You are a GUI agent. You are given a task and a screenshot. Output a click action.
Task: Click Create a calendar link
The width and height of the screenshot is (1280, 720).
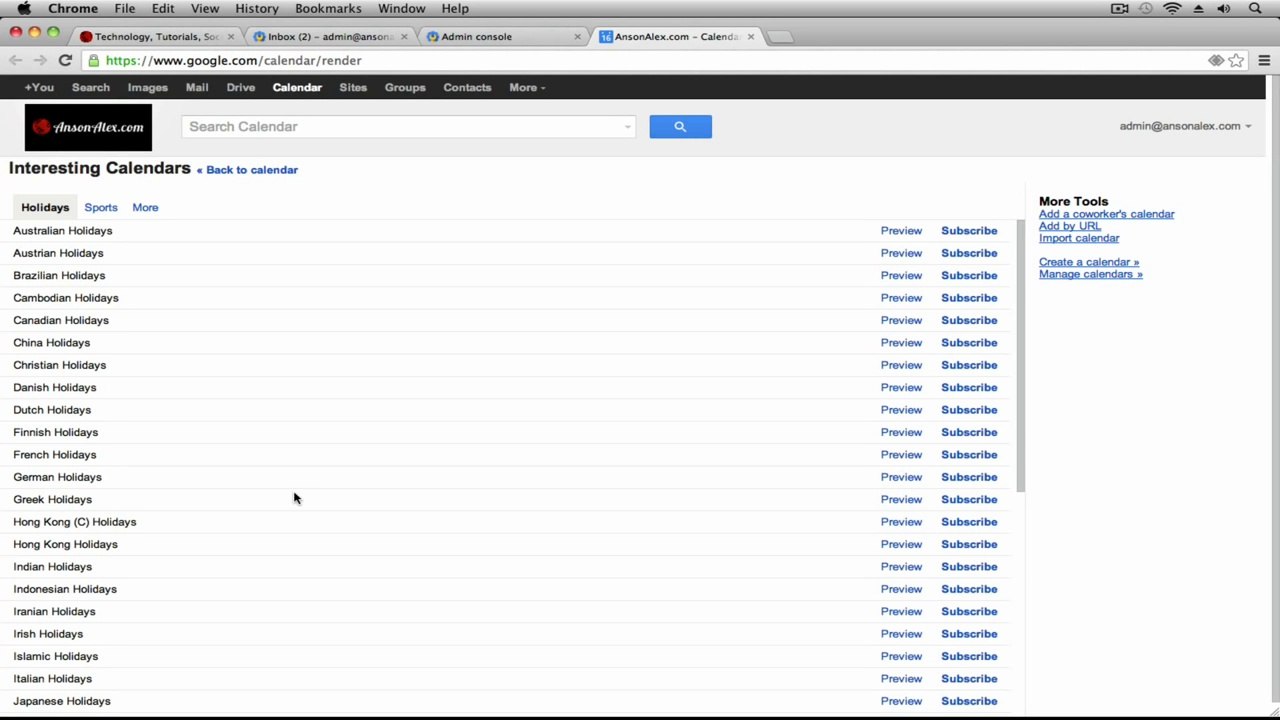pos(1088,262)
